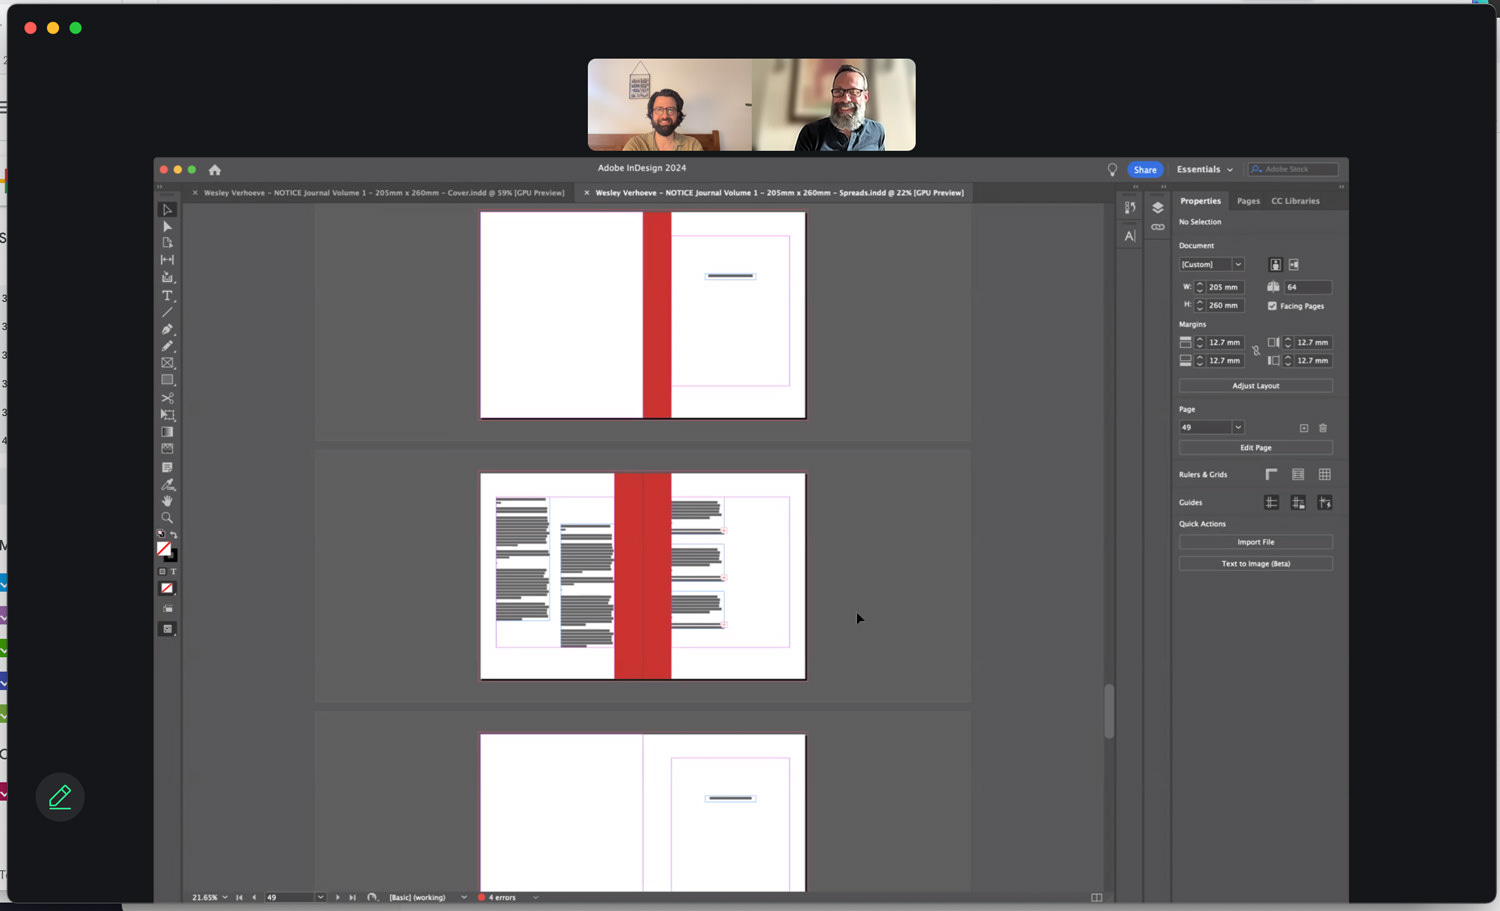Select the Selection tool arrow
Screen dimensions: 1500x911
coord(167,210)
